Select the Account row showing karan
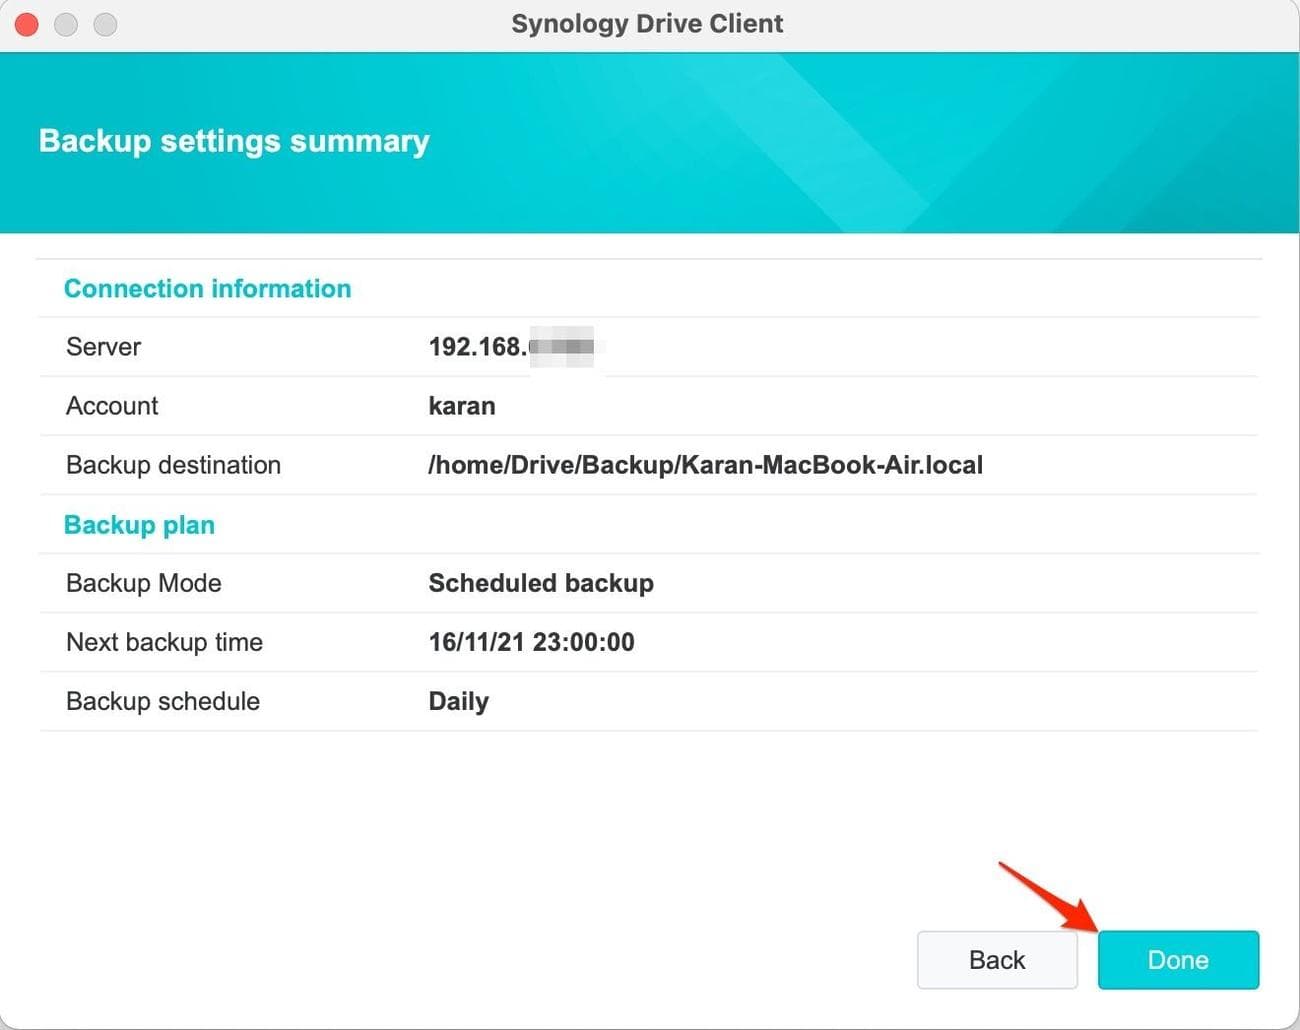Viewport: 1300px width, 1030px height. coord(112,406)
